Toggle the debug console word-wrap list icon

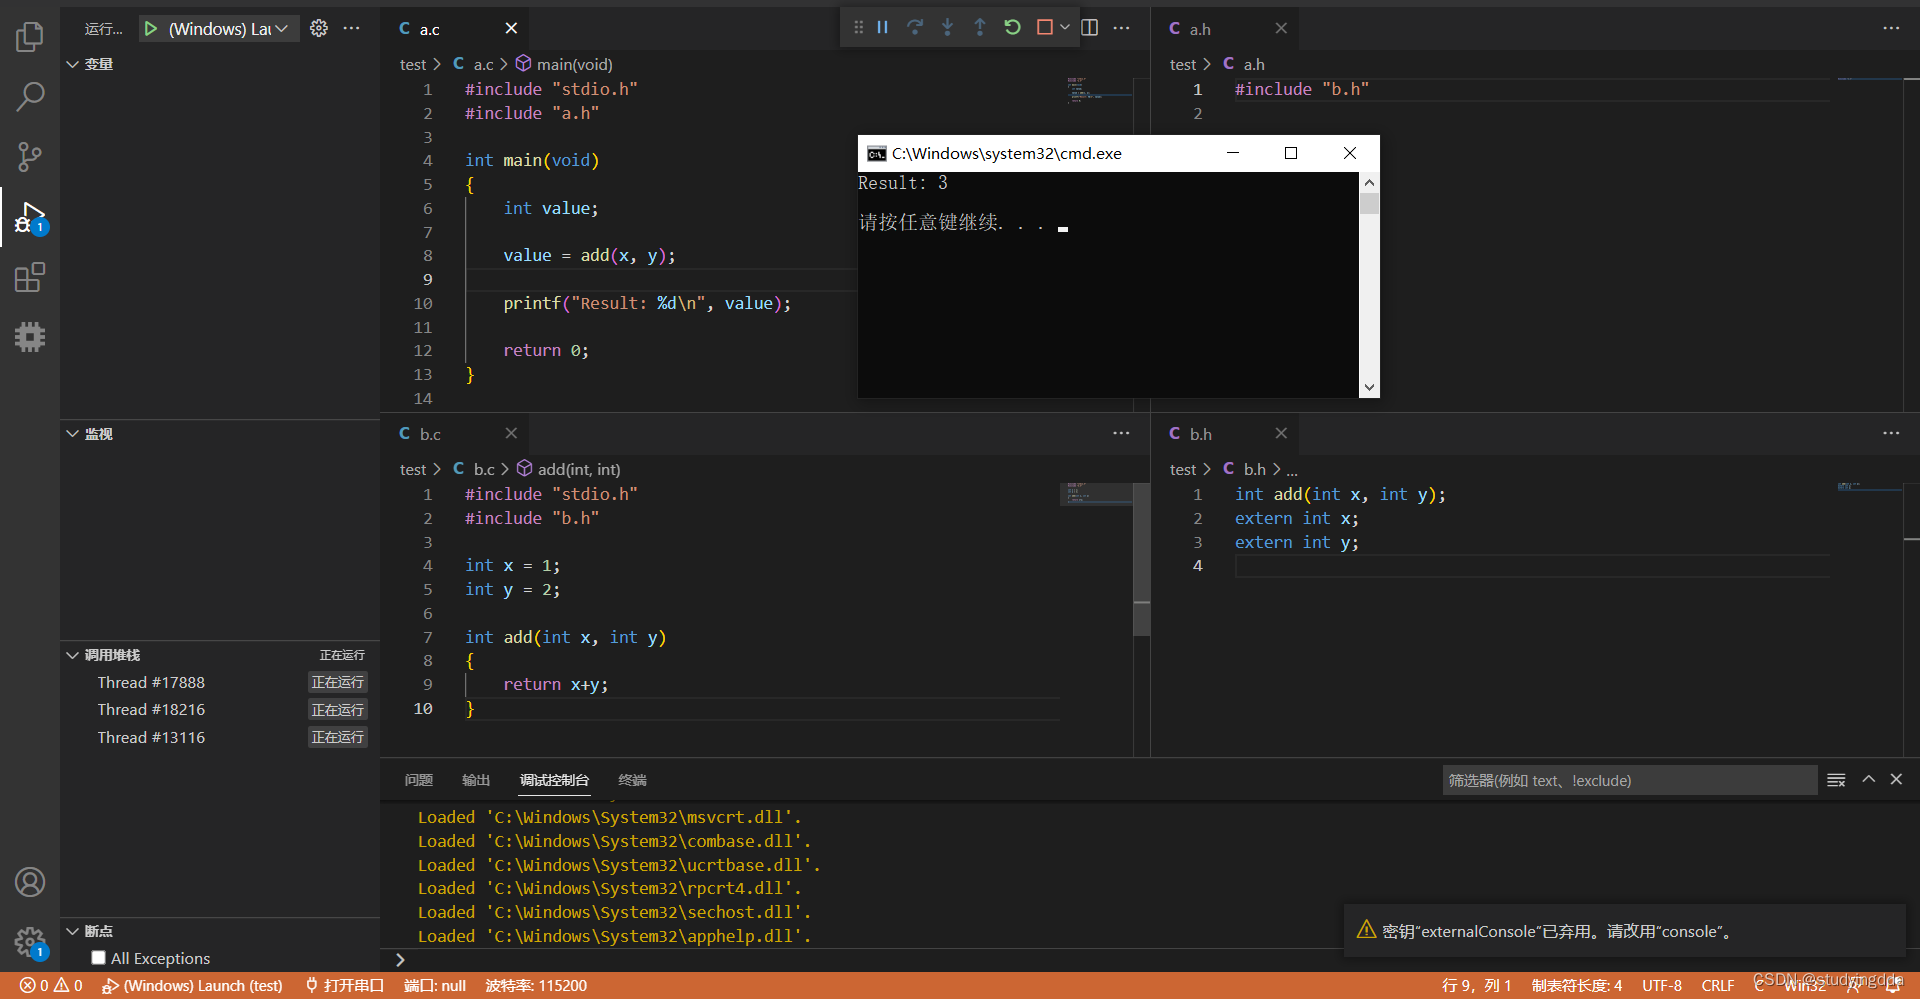1836,780
